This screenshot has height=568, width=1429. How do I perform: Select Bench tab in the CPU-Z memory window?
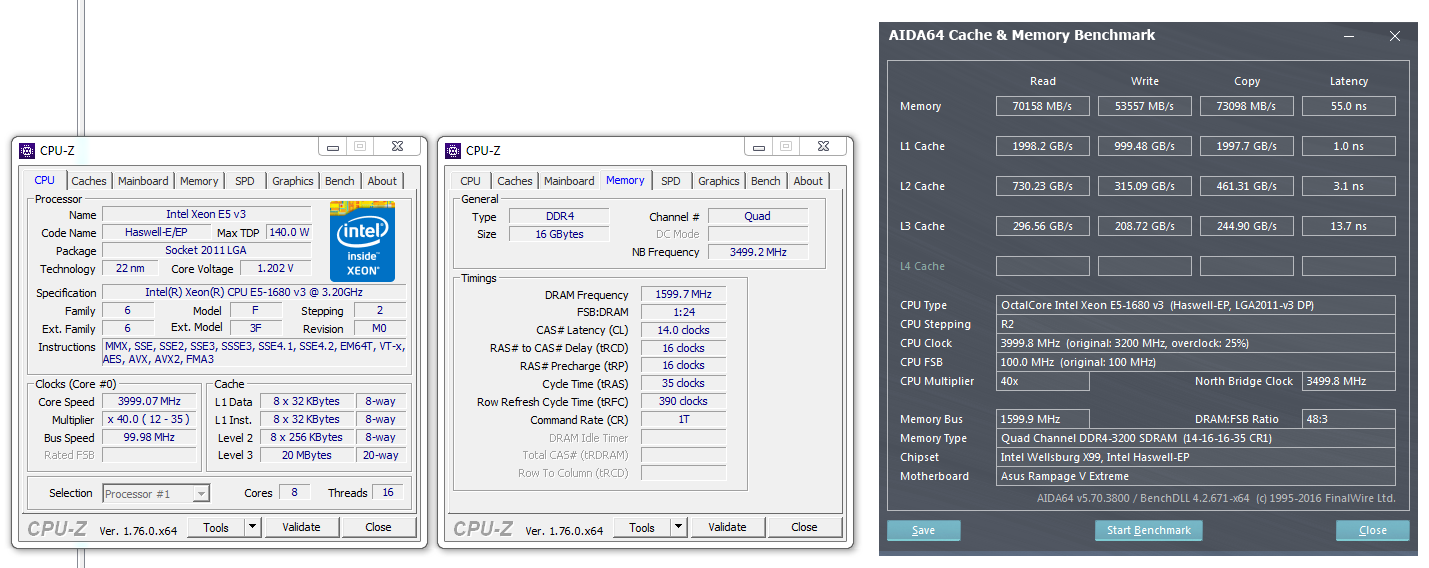click(766, 181)
